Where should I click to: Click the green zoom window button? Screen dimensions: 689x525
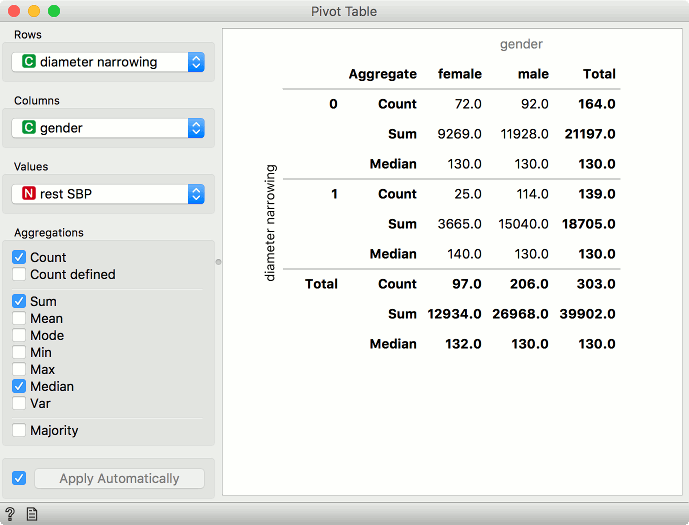pos(54,11)
